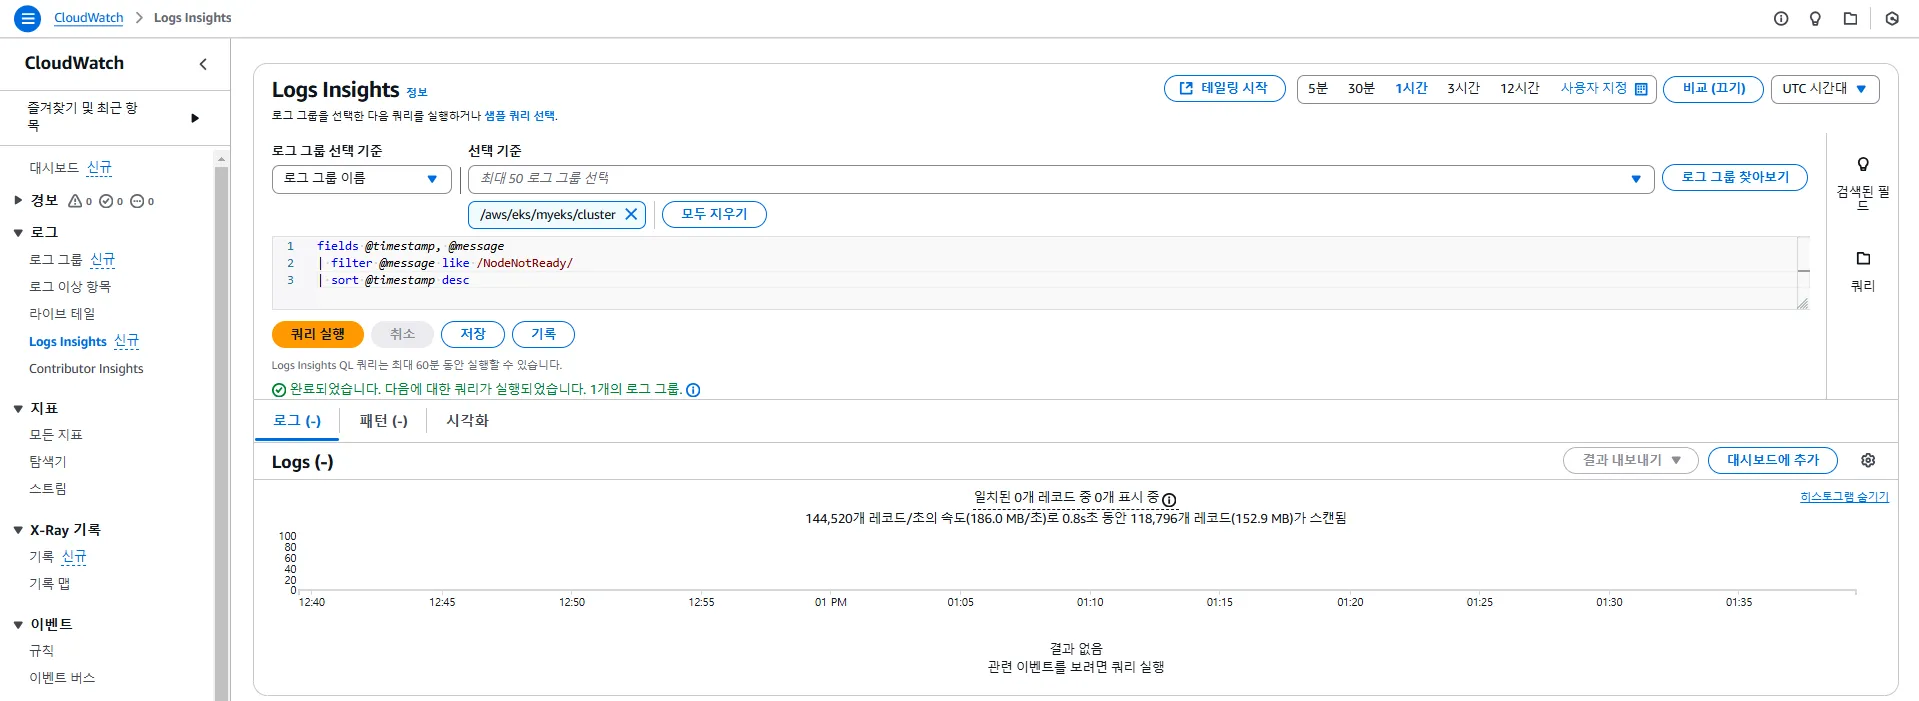The height and width of the screenshot is (701, 1919).
Task: Open the Logs results gear settings
Action: point(1868,460)
